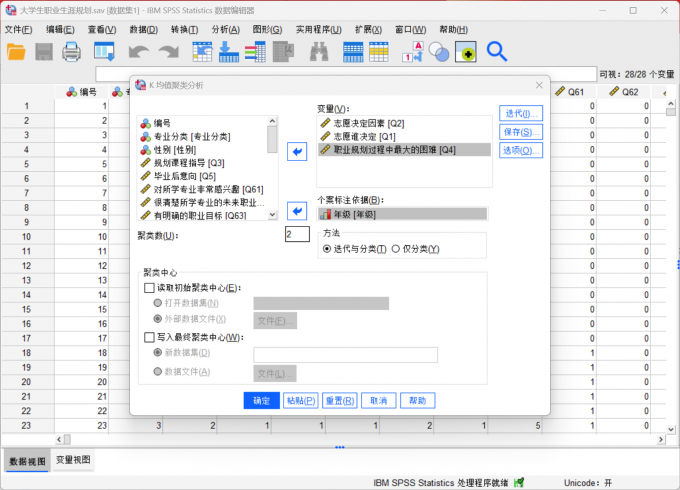Click the 帮助 button in the dialog
The image size is (680, 490).
coord(418,401)
